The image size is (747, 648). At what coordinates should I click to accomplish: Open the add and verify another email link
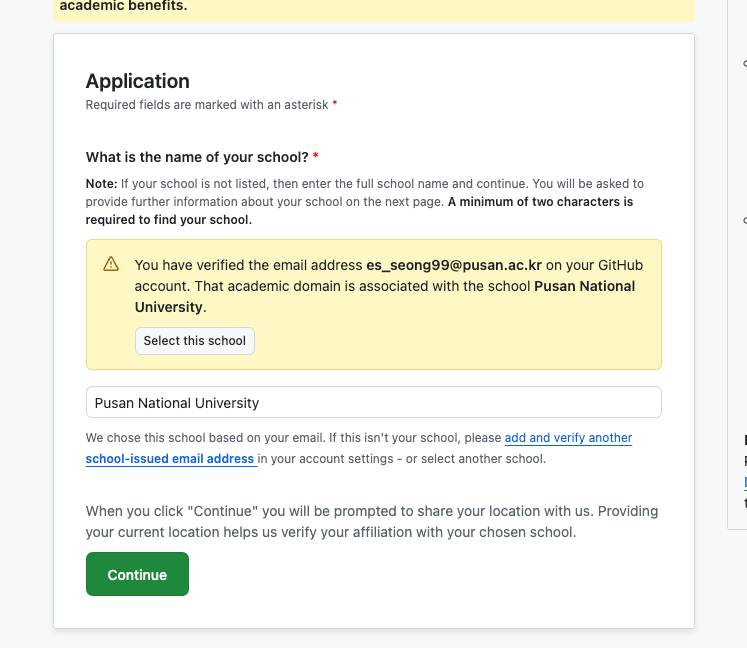tap(568, 438)
